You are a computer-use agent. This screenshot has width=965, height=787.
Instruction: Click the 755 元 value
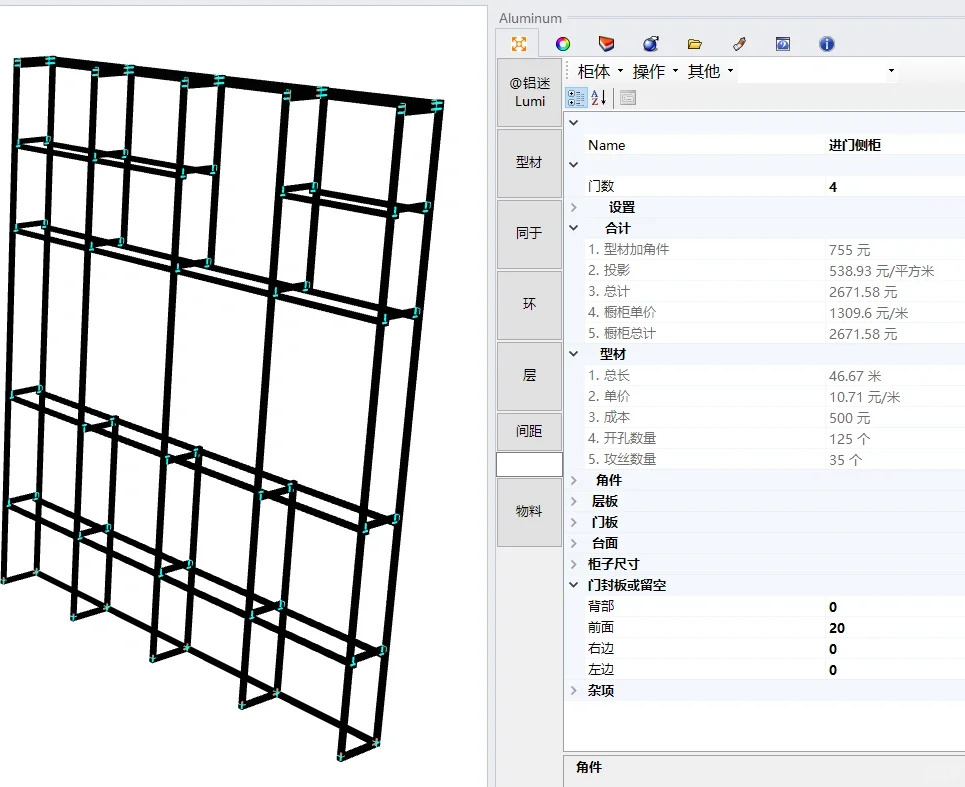(x=849, y=250)
